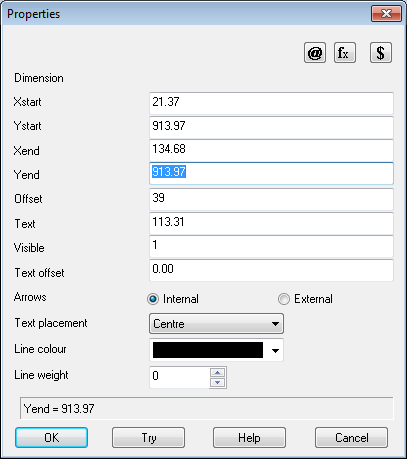Image resolution: width=407 pixels, height=459 pixels.
Task: Open the Text placement Centre dropdown
Action: pyautogui.click(x=216, y=323)
